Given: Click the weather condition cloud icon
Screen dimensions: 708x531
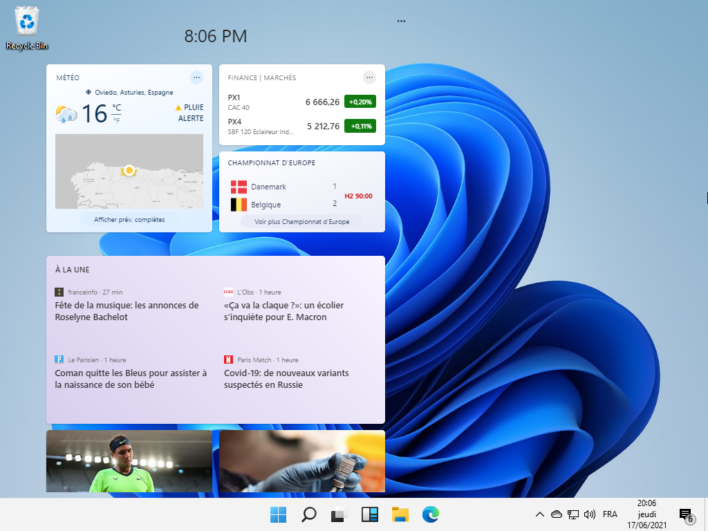Looking at the screenshot, I should [66, 114].
